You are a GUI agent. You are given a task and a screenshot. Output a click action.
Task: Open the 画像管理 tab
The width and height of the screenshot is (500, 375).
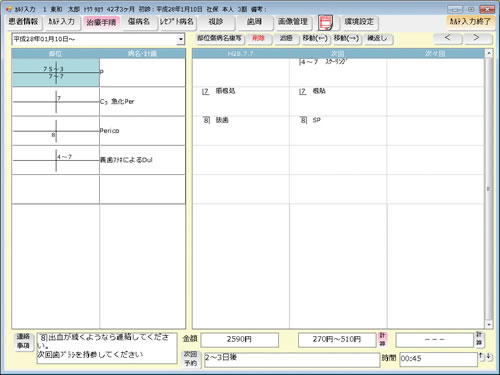293,22
